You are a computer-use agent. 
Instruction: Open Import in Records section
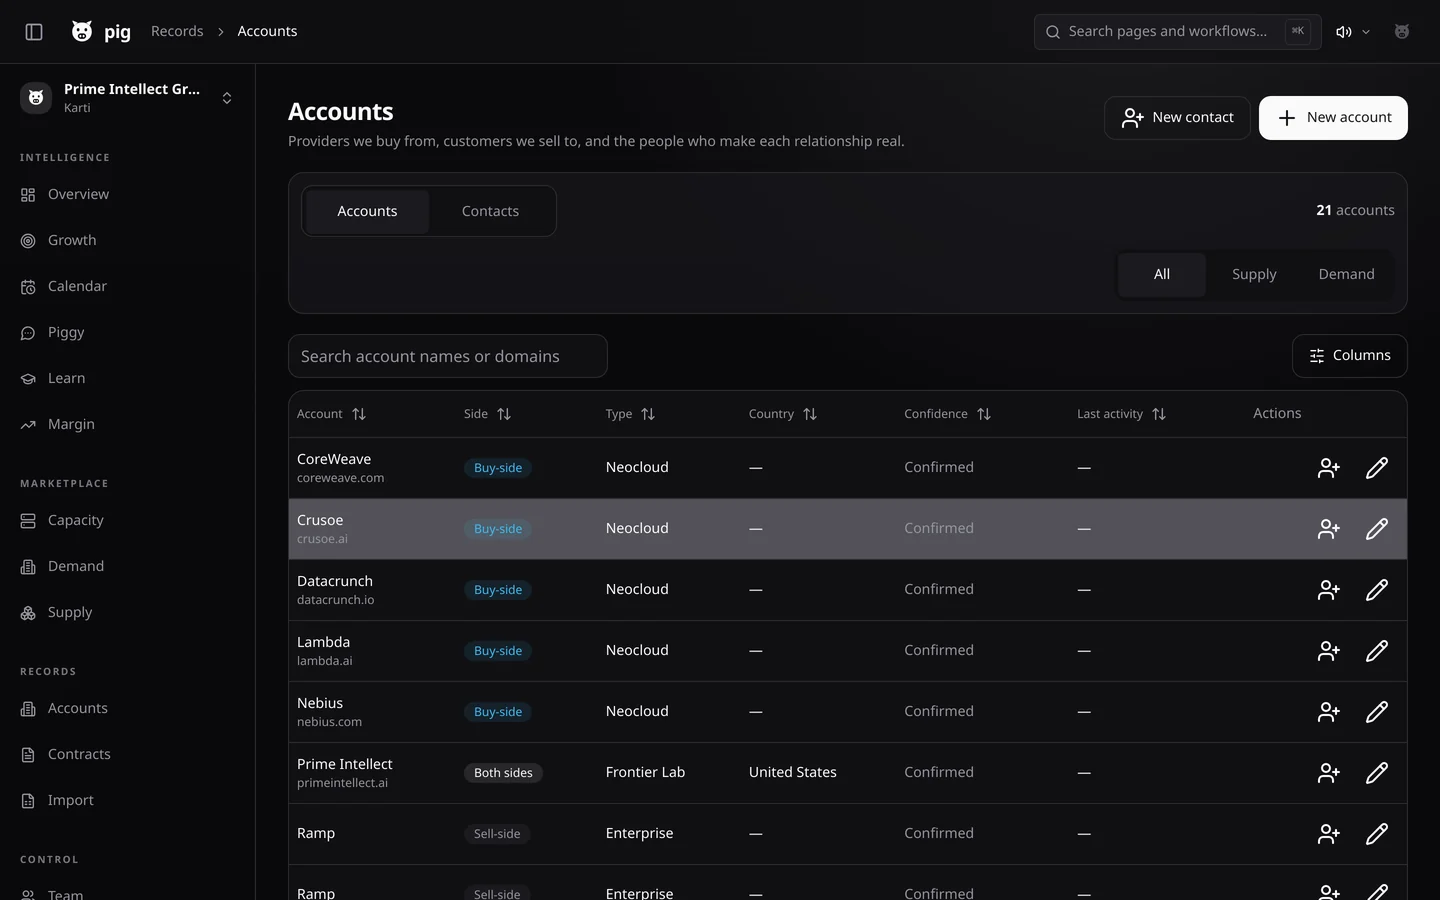(127, 801)
